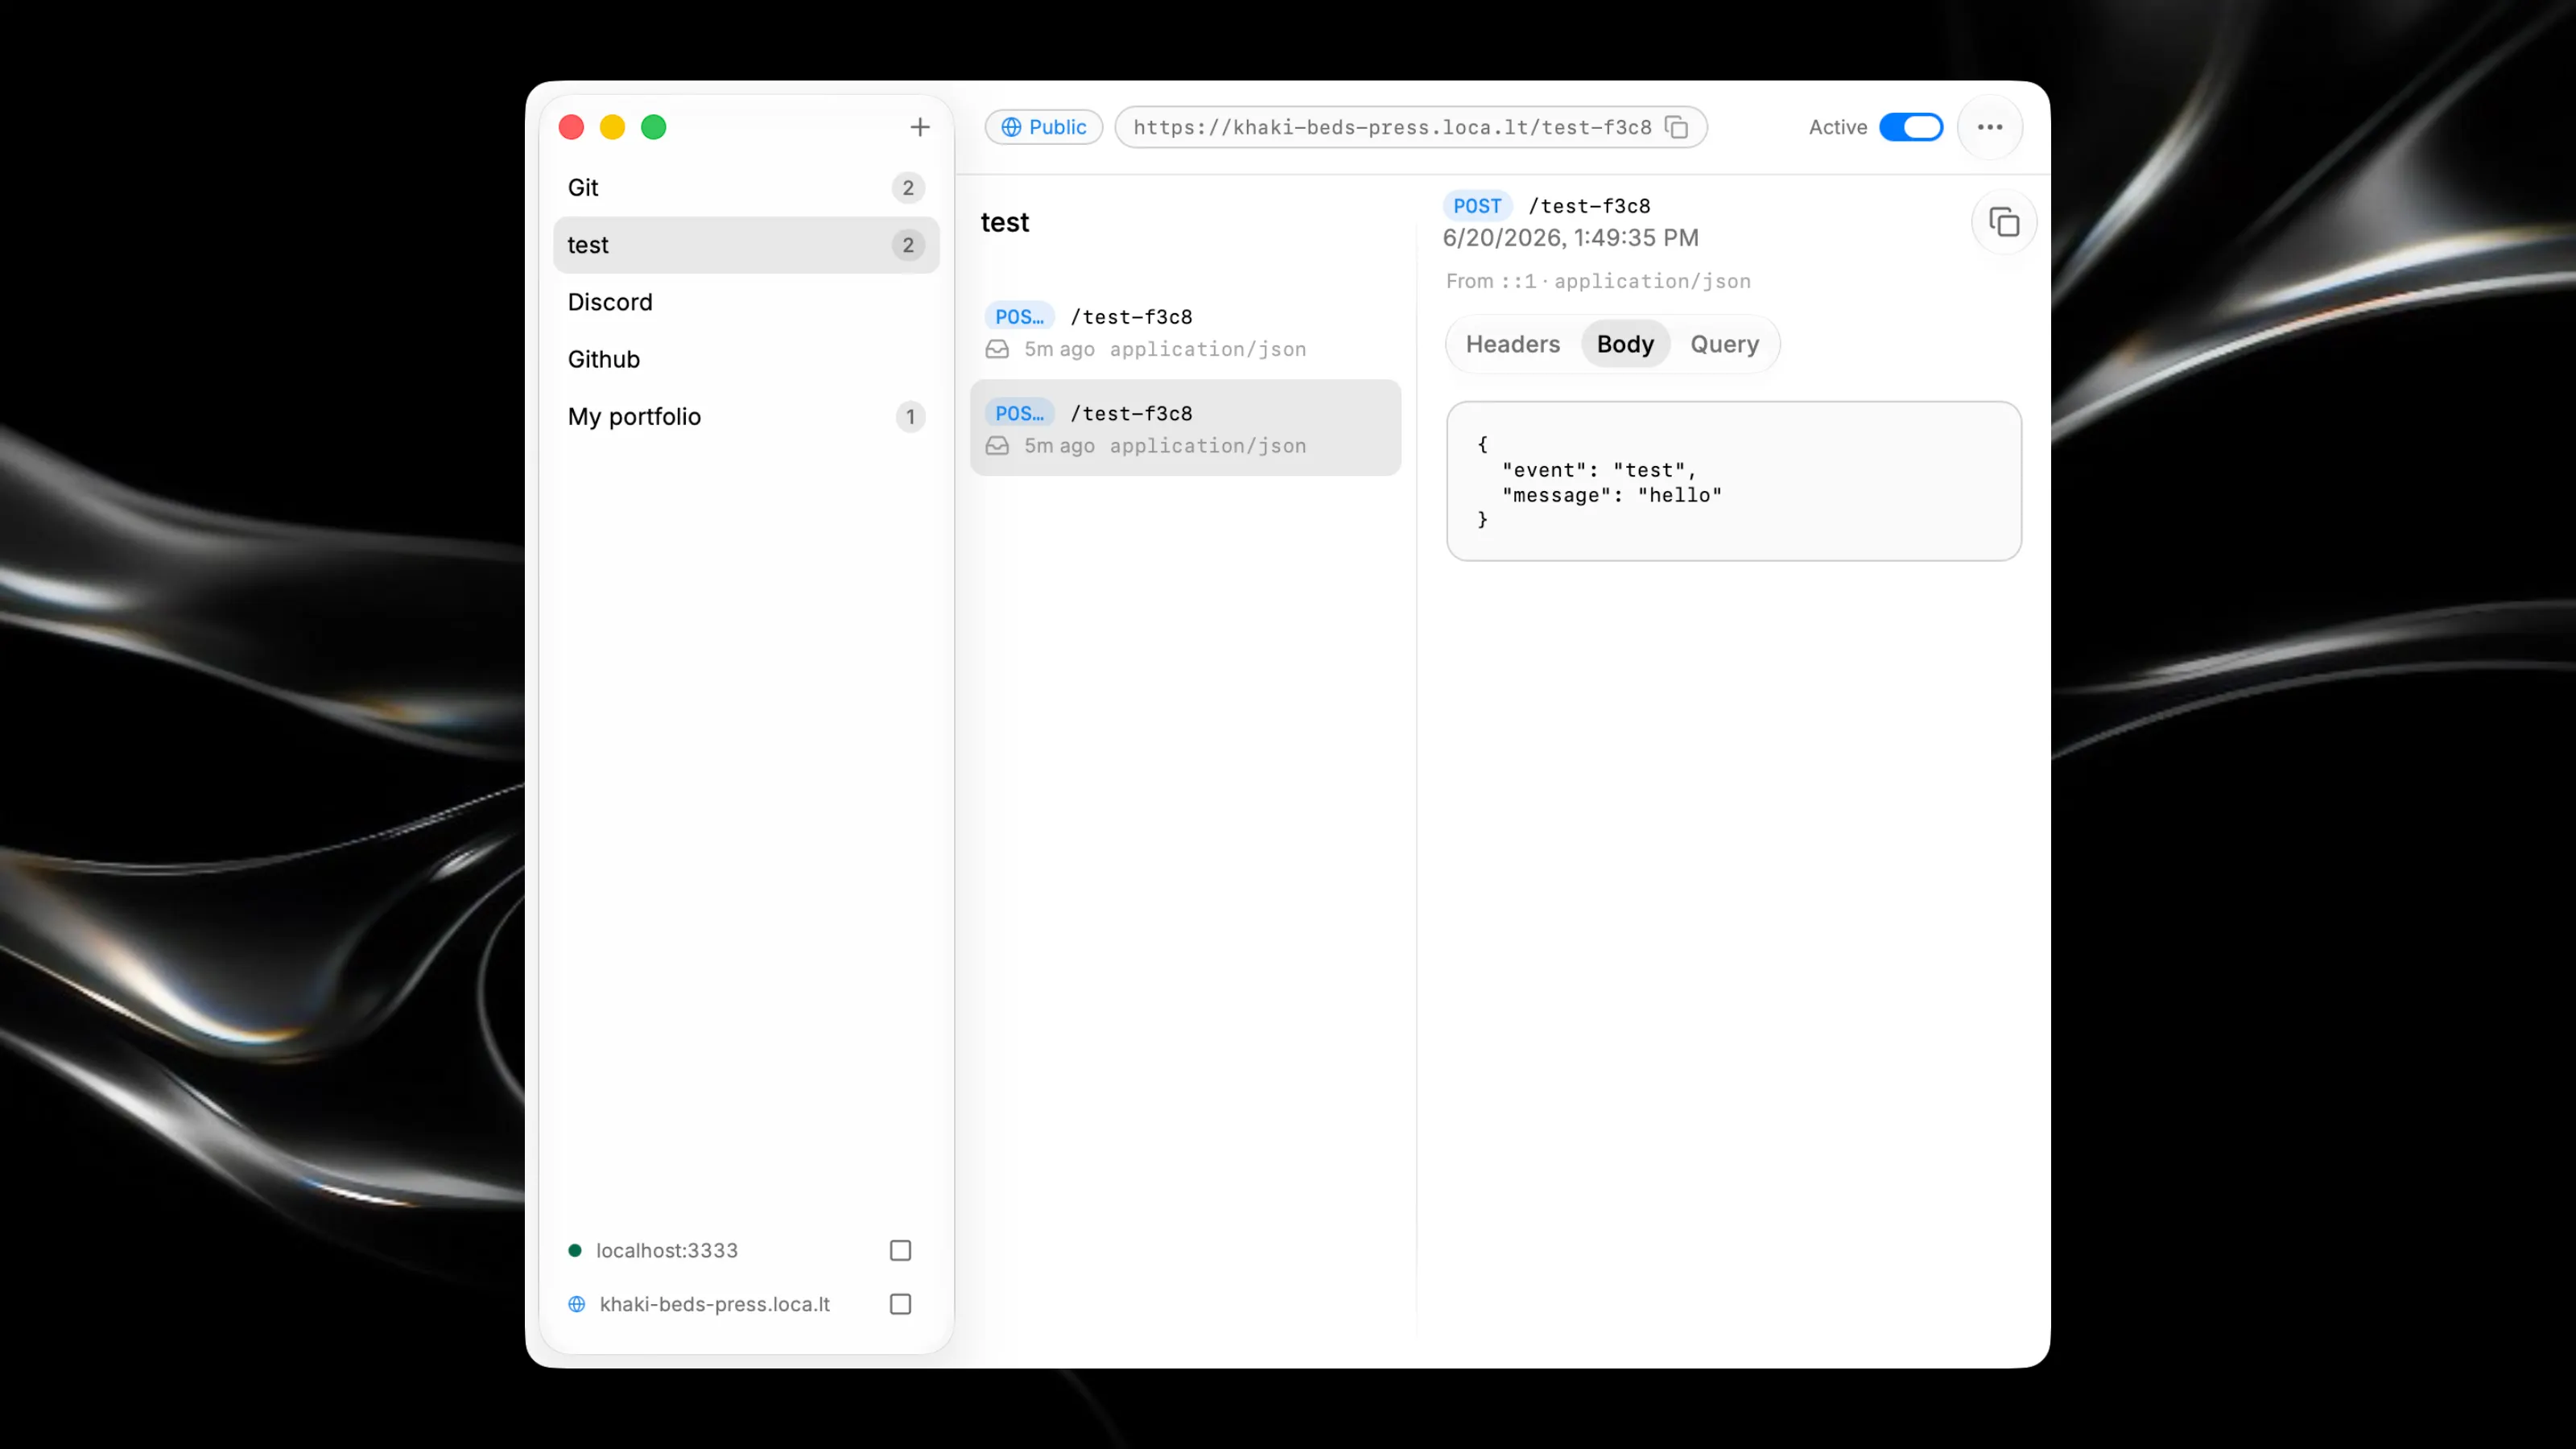Add a new endpoint with plus icon
Screen dimensions: 2576x1449
coord(919,127)
